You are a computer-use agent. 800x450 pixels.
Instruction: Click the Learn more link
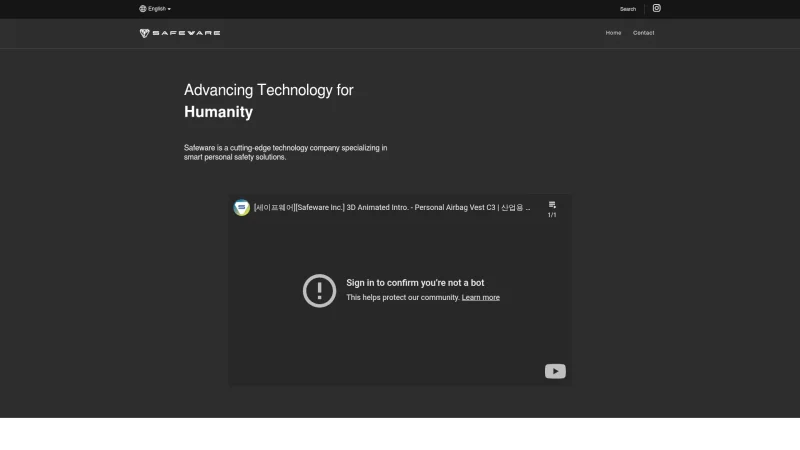[481, 297]
